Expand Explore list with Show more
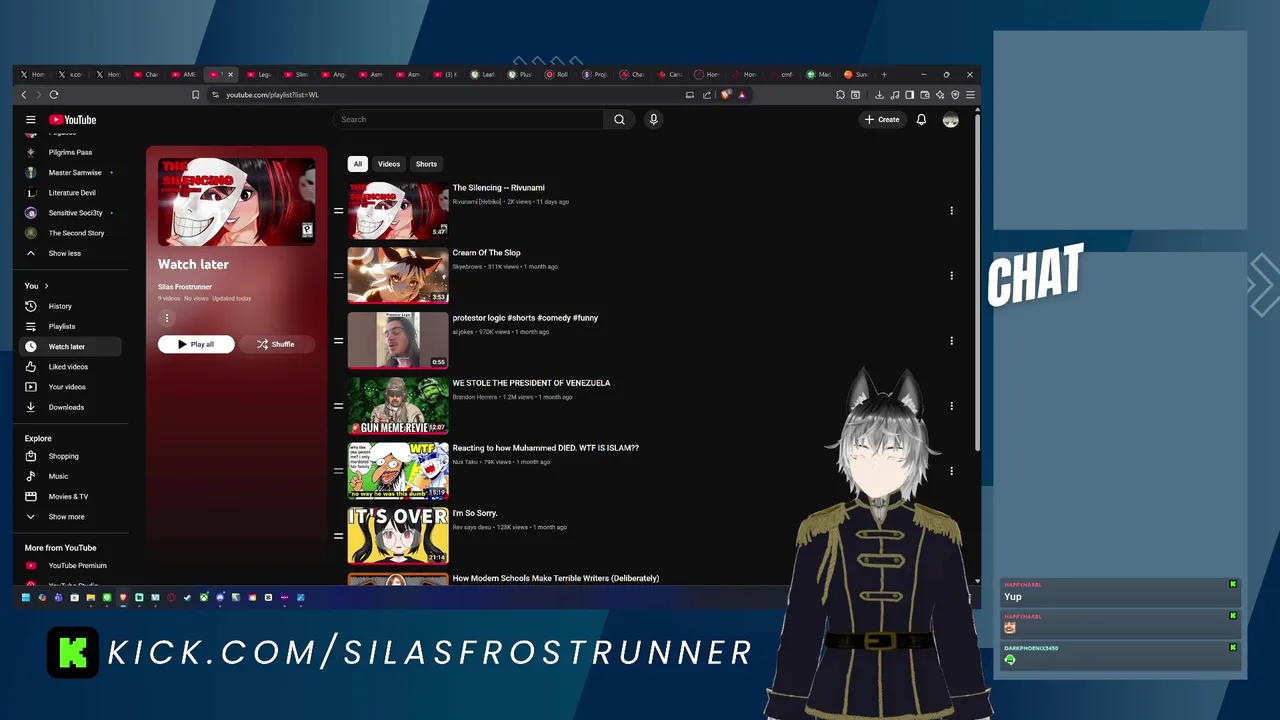The image size is (1280, 720). coord(70,517)
